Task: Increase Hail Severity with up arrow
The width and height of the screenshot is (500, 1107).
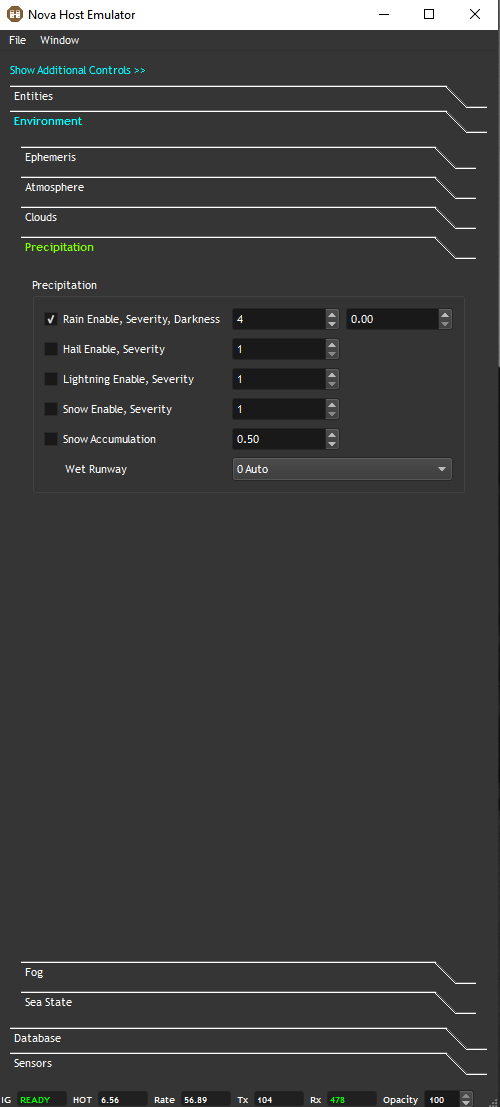Action: point(332,345)
